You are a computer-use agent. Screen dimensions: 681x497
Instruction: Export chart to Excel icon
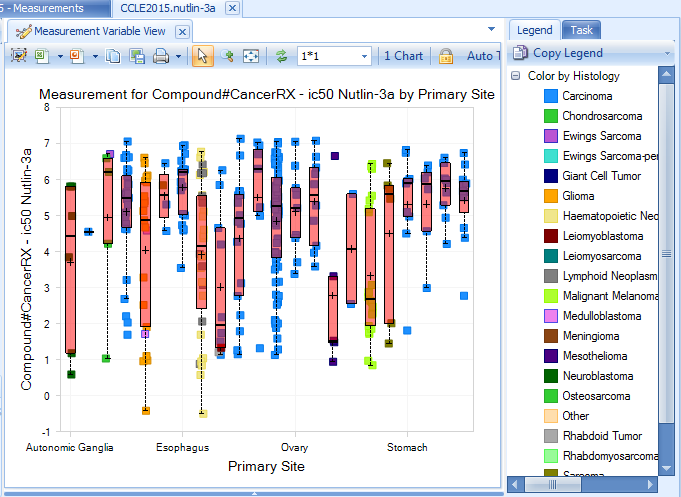42,56
